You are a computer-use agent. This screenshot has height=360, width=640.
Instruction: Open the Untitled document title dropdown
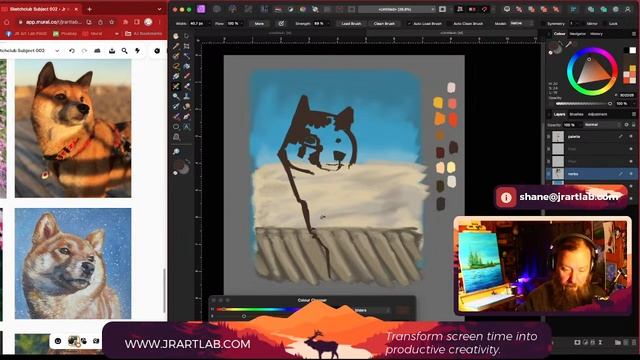(397, 9)
